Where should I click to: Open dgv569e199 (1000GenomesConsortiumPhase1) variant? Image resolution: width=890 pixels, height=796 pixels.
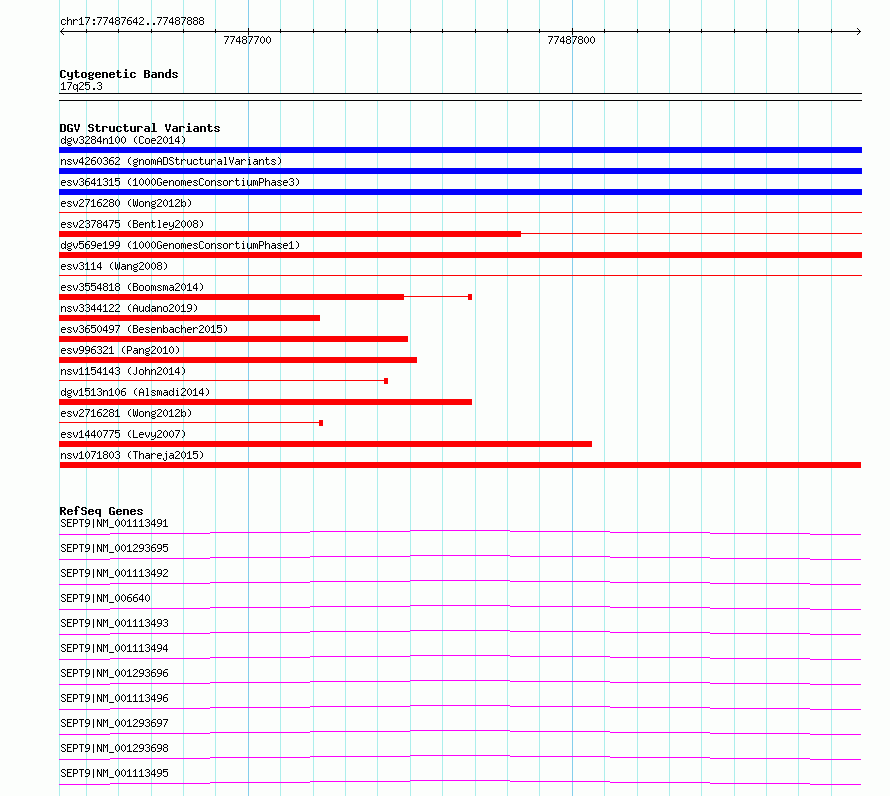coord(180,245)
